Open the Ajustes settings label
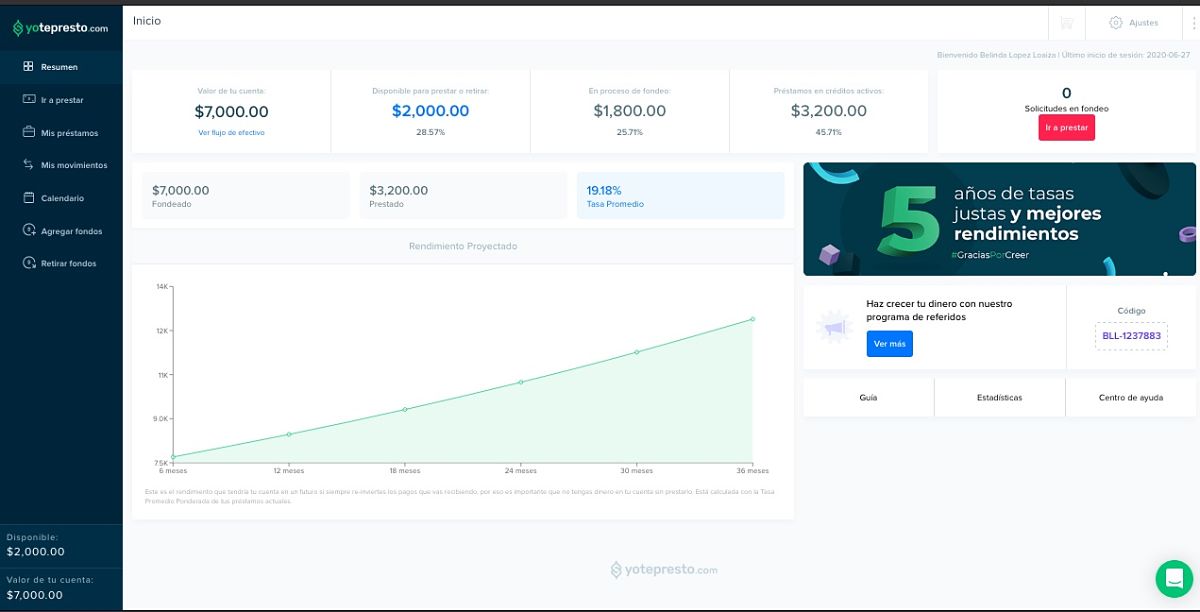 click(1143, 22)
